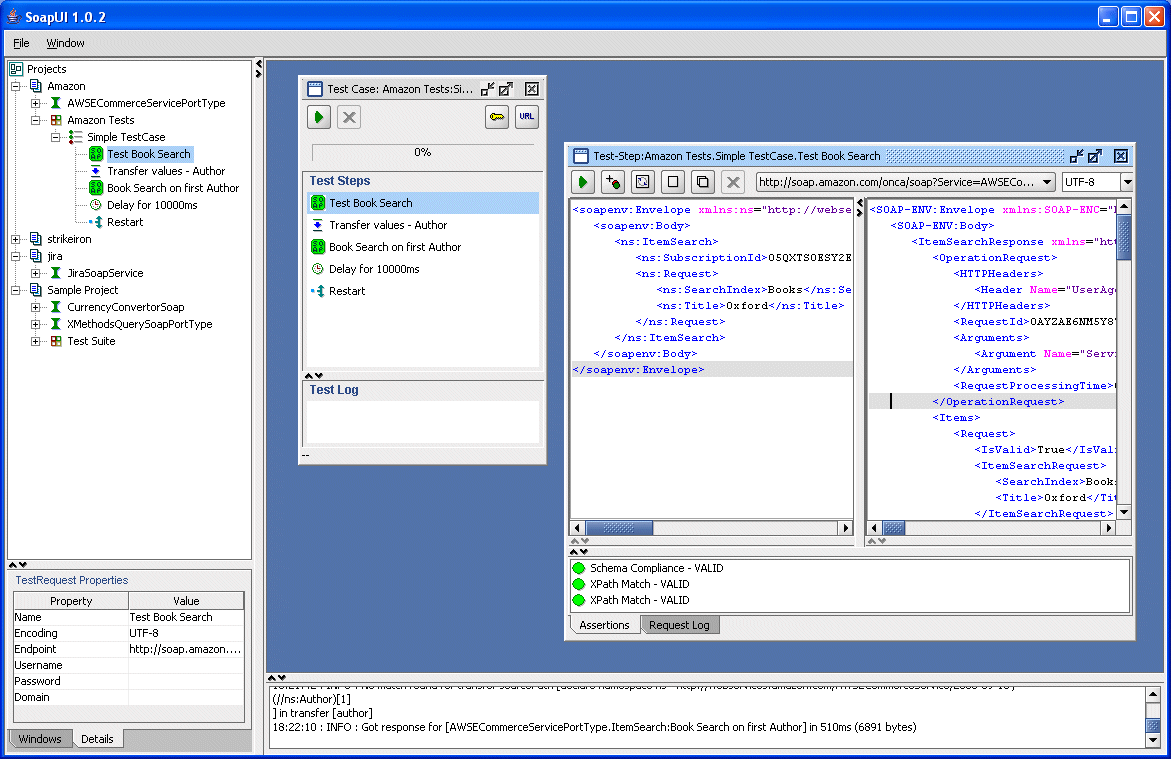Add an assertion with the plus icon
Viewport: 1171px width, 759px height.
click(611, 182)
